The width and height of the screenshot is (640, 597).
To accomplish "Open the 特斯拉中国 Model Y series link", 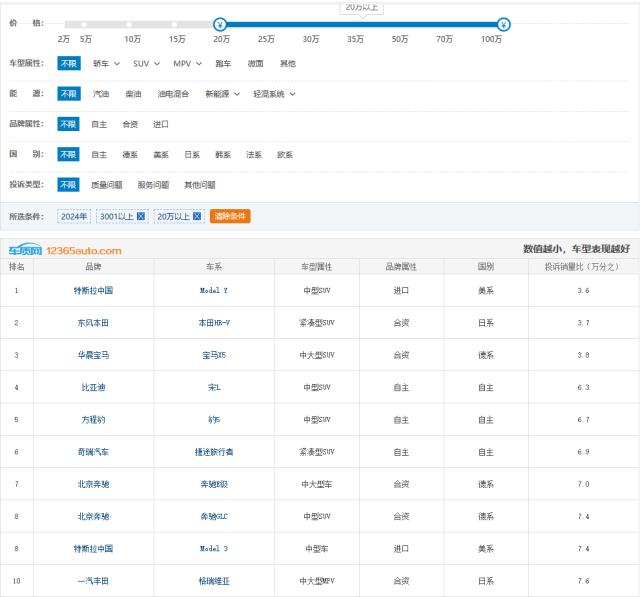I will 214,291.
